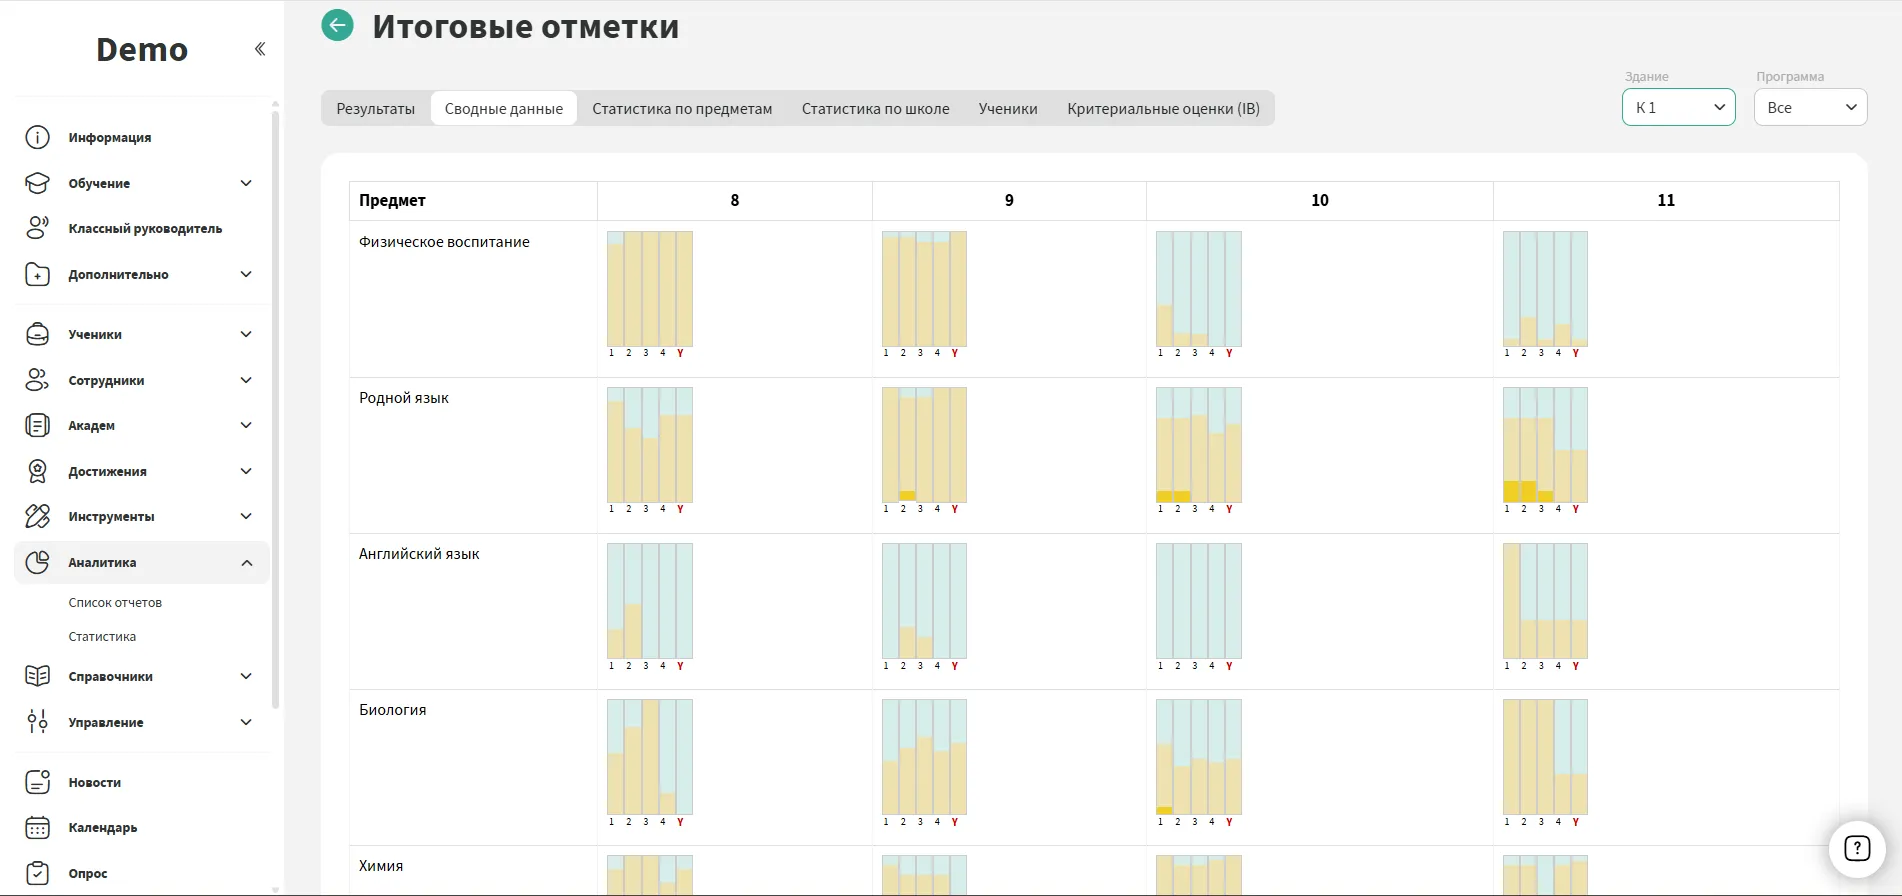1902x896 pixels.
Task: Click the Физическое воспитание grade 8 chart
Action: pos(649,289)
